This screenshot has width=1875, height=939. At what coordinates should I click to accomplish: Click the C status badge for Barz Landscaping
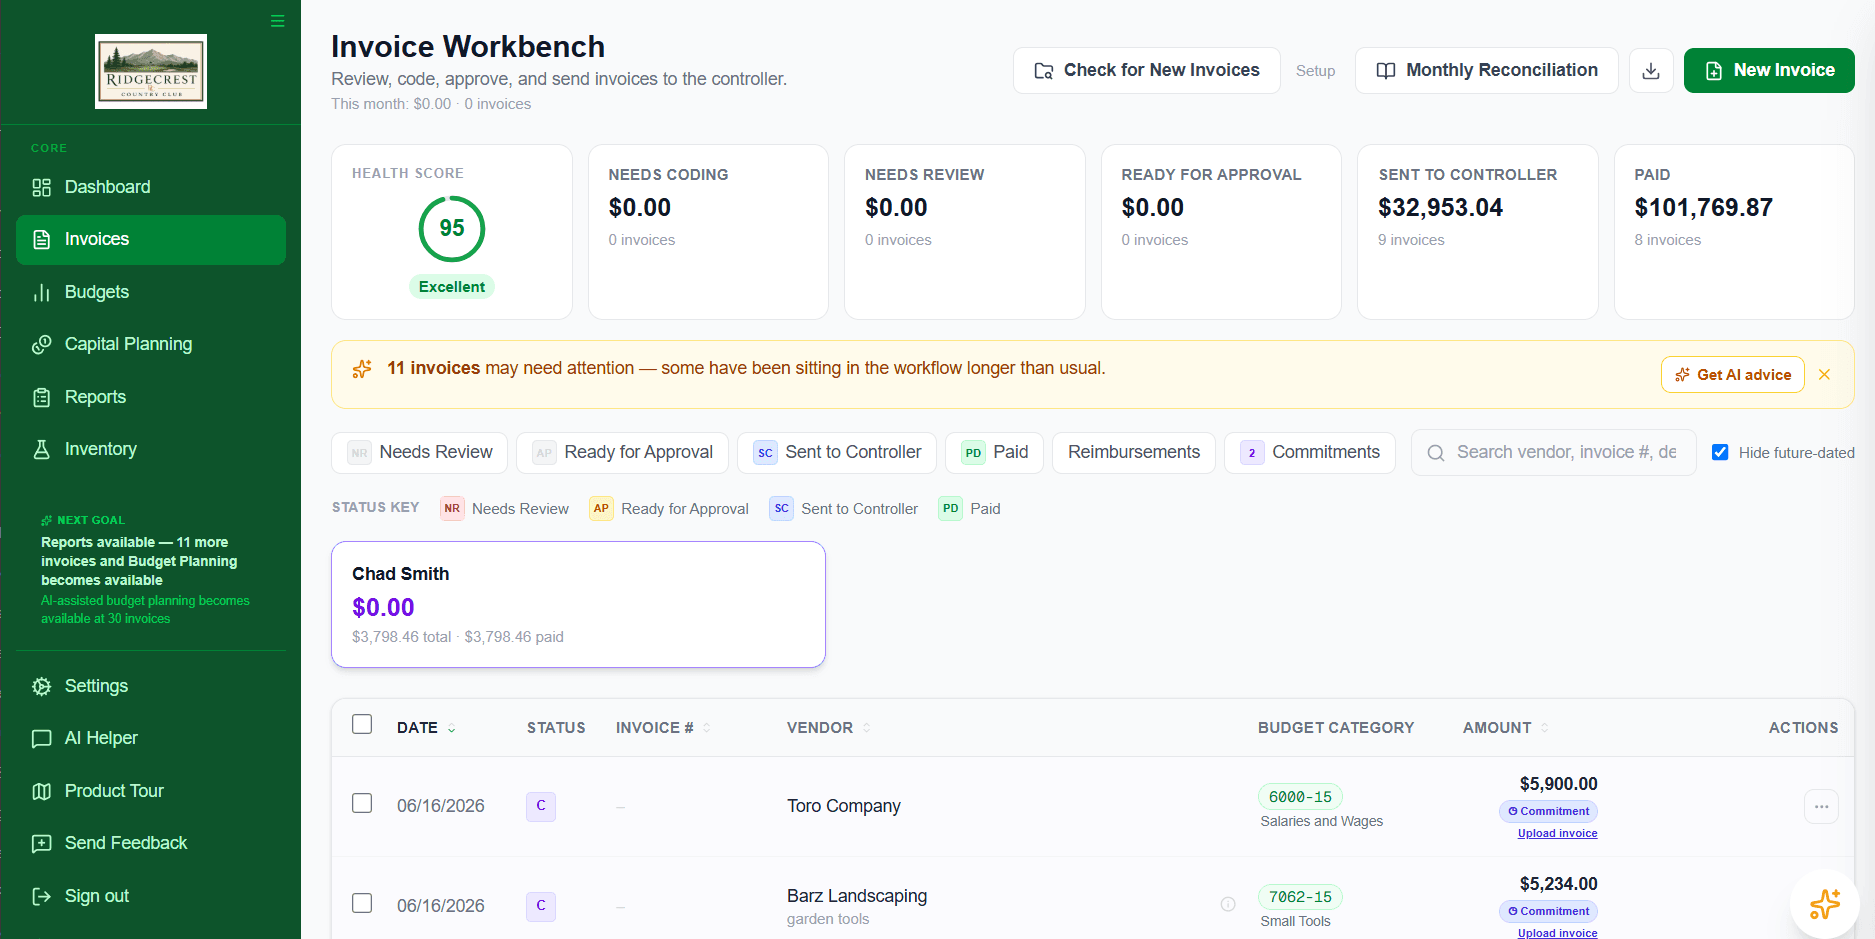(x=541, y=906)
